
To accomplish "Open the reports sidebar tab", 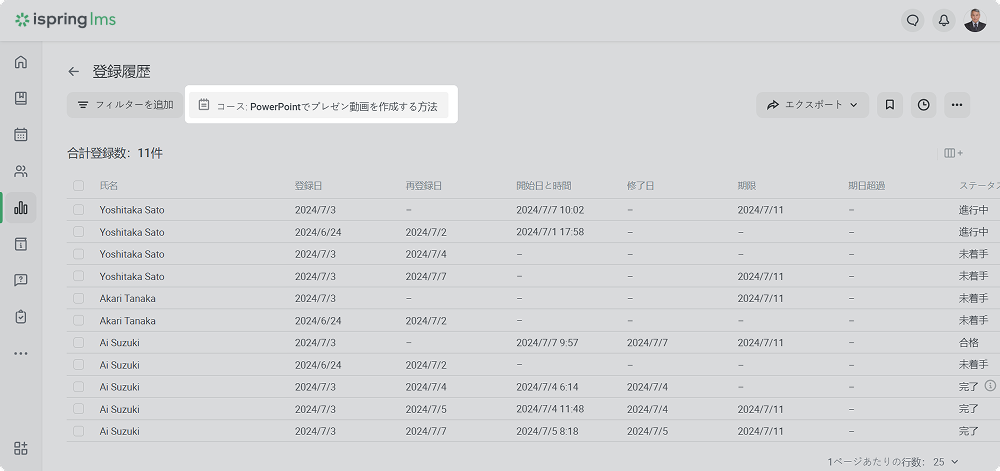I will pos(21,208).
